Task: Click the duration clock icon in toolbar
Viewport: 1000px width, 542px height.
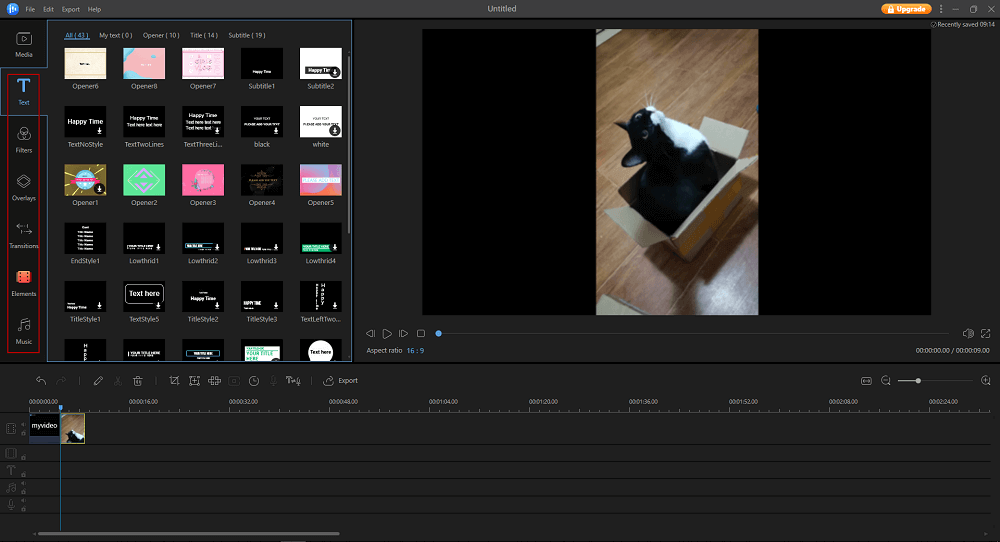Action: [x=253, y=381]
